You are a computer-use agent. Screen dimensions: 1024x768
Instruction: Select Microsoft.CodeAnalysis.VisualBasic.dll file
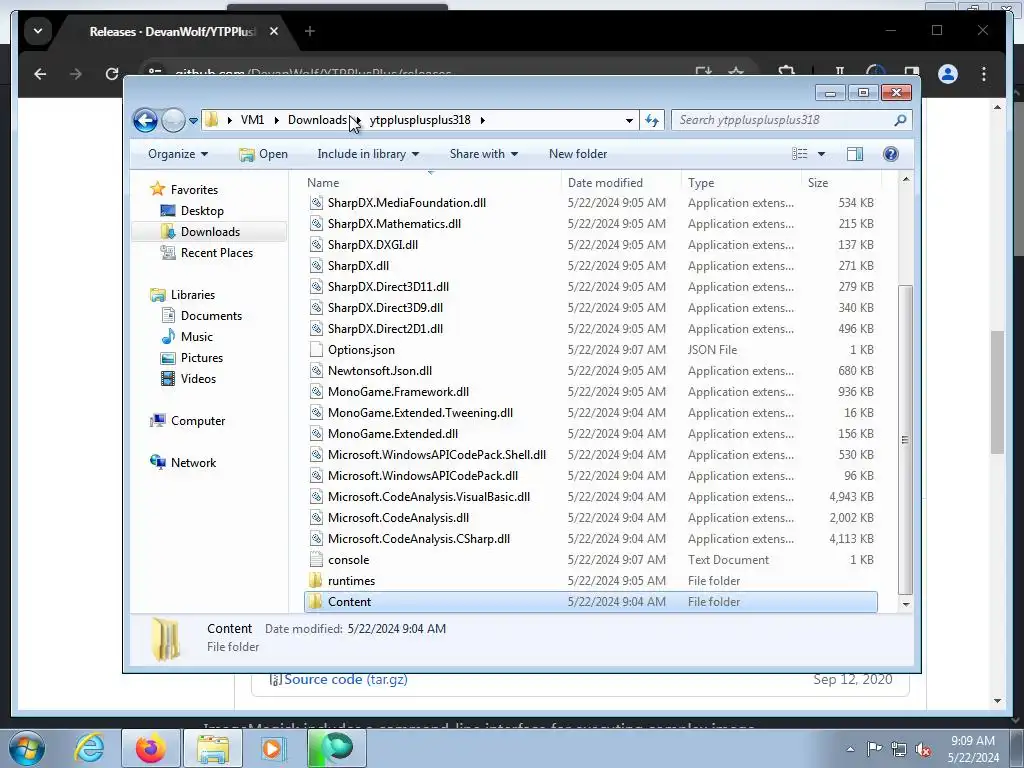[x=428, y=497]
